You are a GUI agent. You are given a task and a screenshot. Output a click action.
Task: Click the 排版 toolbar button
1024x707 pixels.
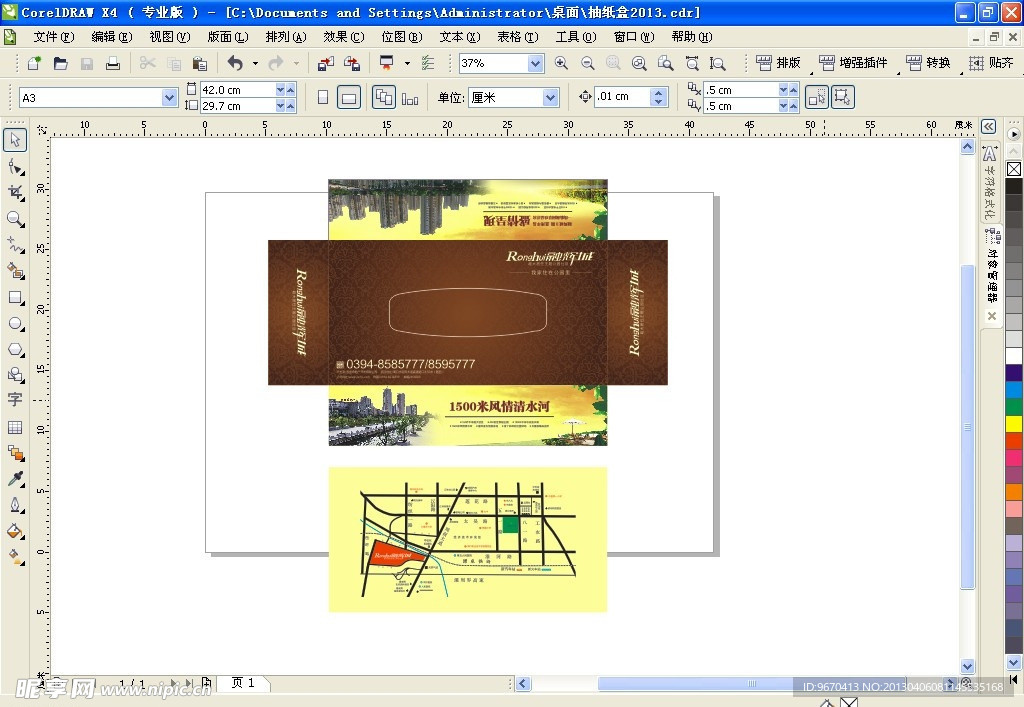780,63
